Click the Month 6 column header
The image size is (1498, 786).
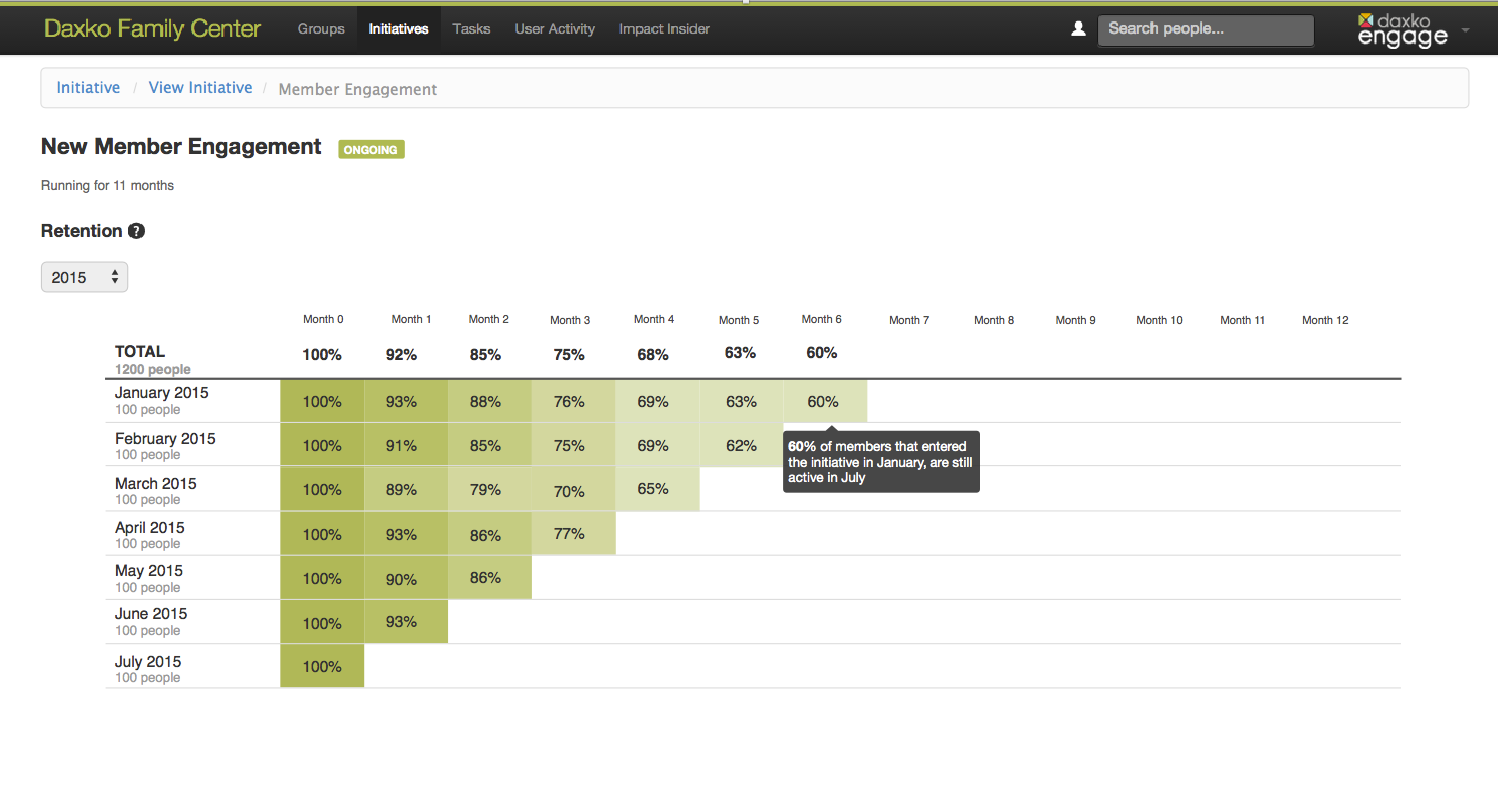pos(821,319)
